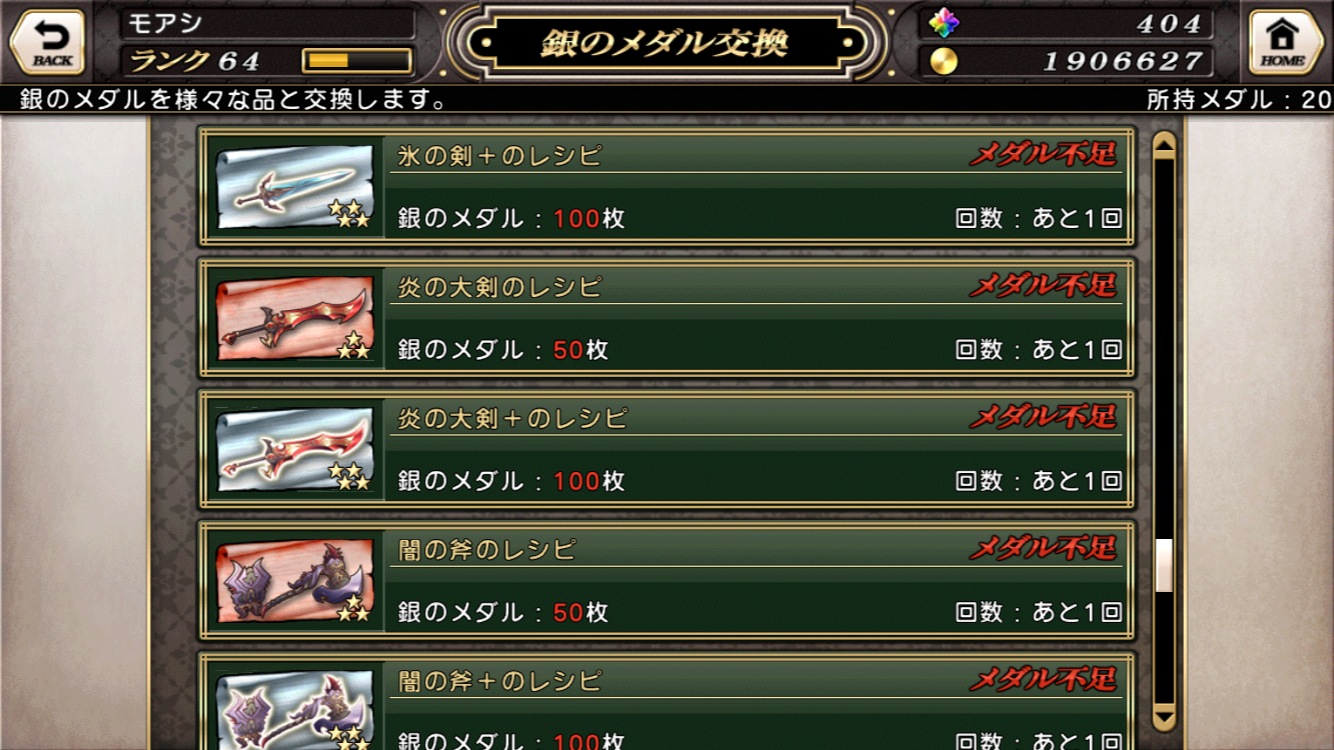The width and height of the screenshot is (1334, 750).
Task: Tap the rank 64 experience progress bar
Action: click(357, 61)
